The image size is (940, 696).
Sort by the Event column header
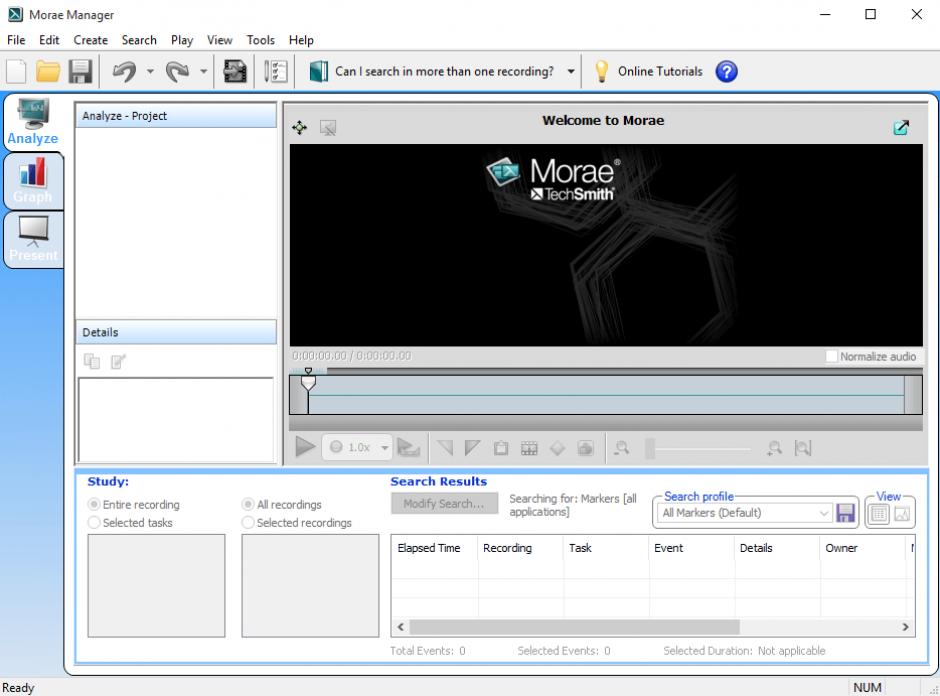[x=691, y=548]
